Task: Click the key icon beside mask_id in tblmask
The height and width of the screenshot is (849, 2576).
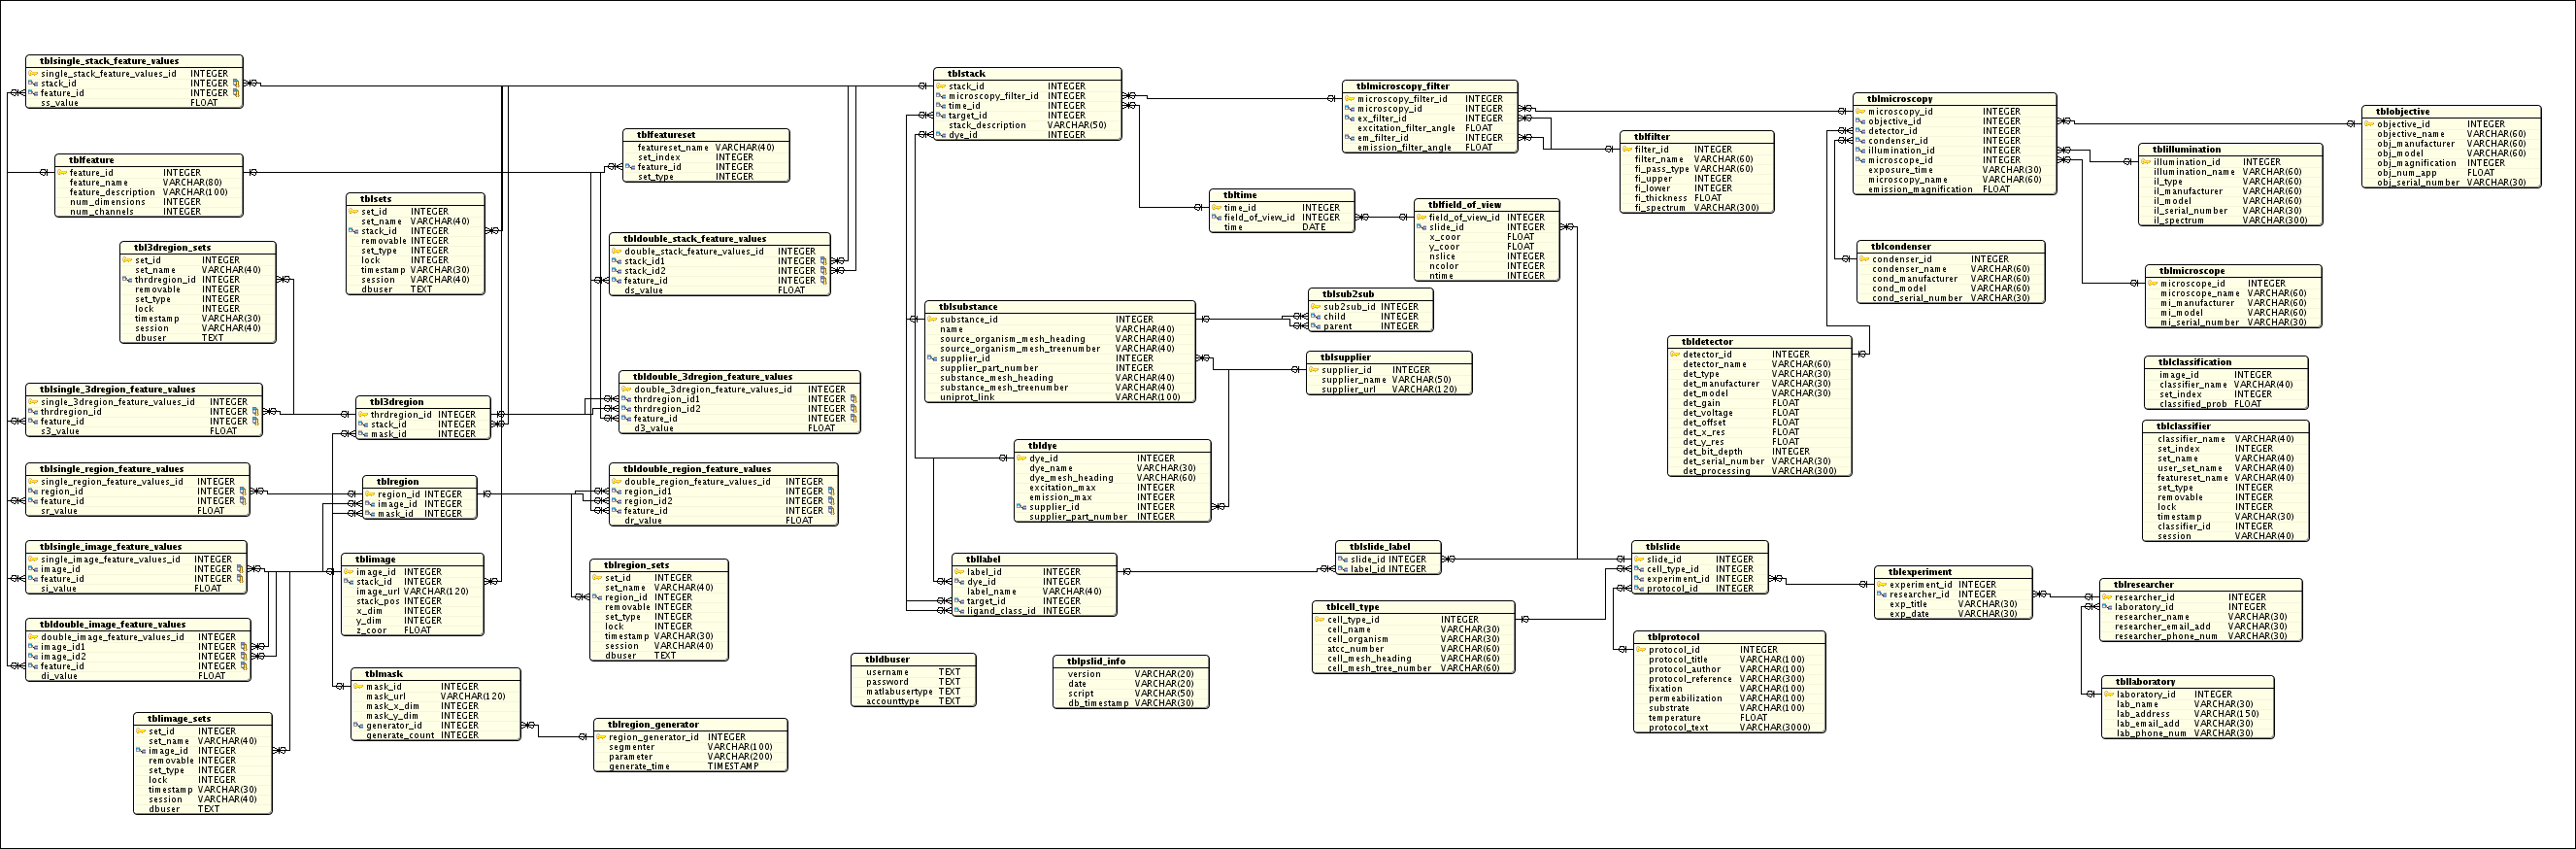Action: coord(358,687)
